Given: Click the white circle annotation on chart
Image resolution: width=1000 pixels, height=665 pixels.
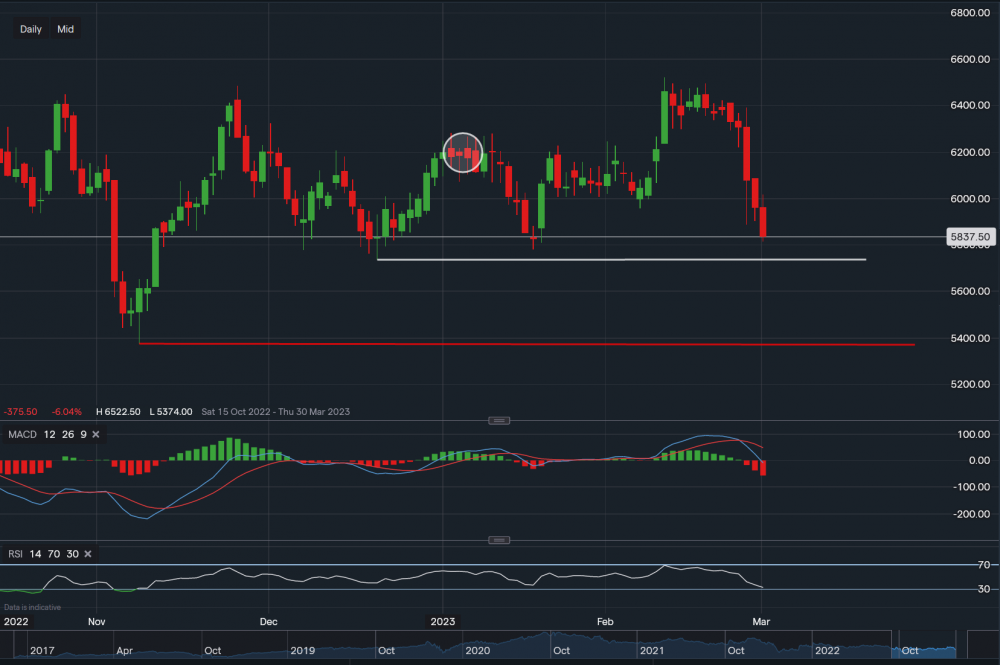Looking at the screenshot, I should [x=463, y=152].
